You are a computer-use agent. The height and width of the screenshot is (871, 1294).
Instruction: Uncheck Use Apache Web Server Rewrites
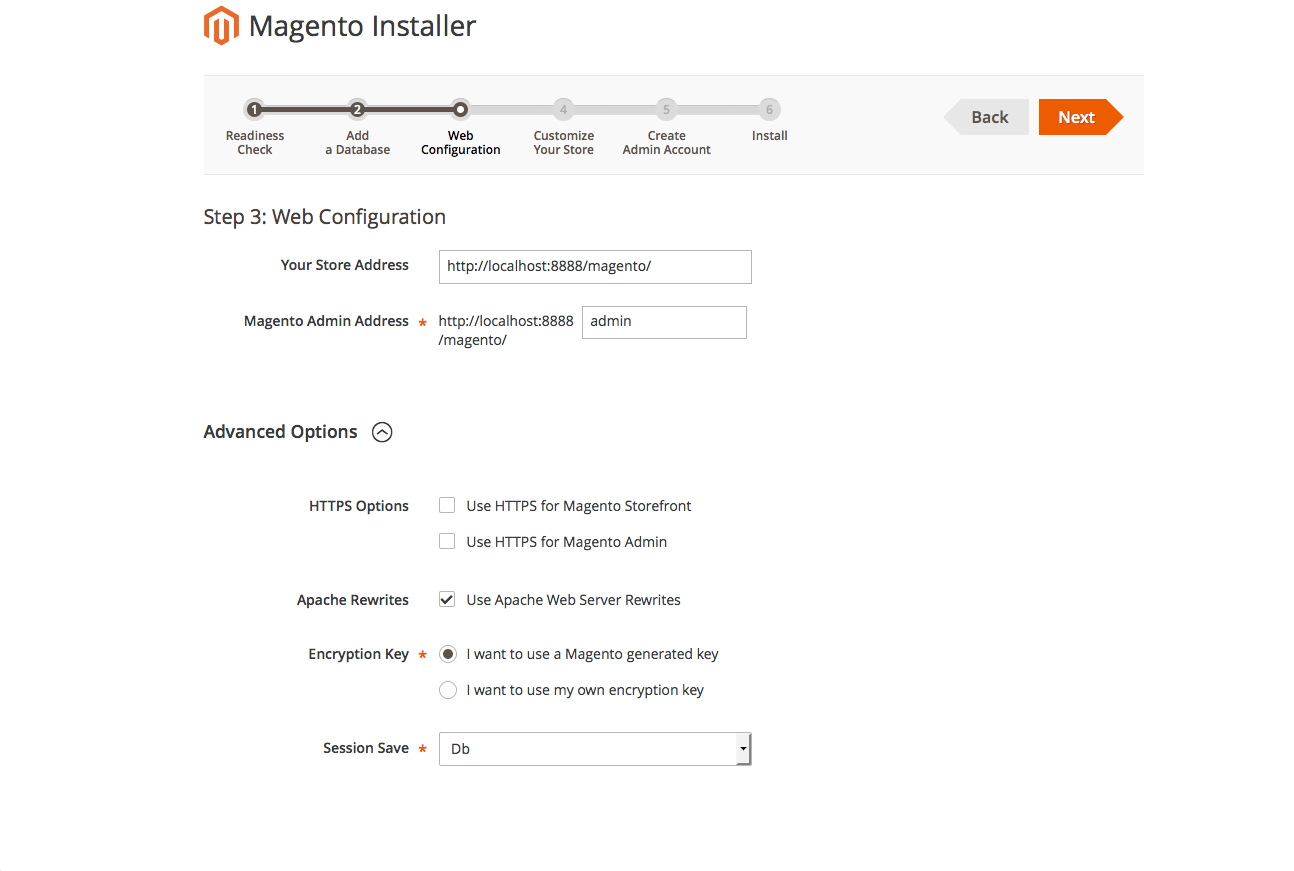pyautogui.click(x=447, y=600)
